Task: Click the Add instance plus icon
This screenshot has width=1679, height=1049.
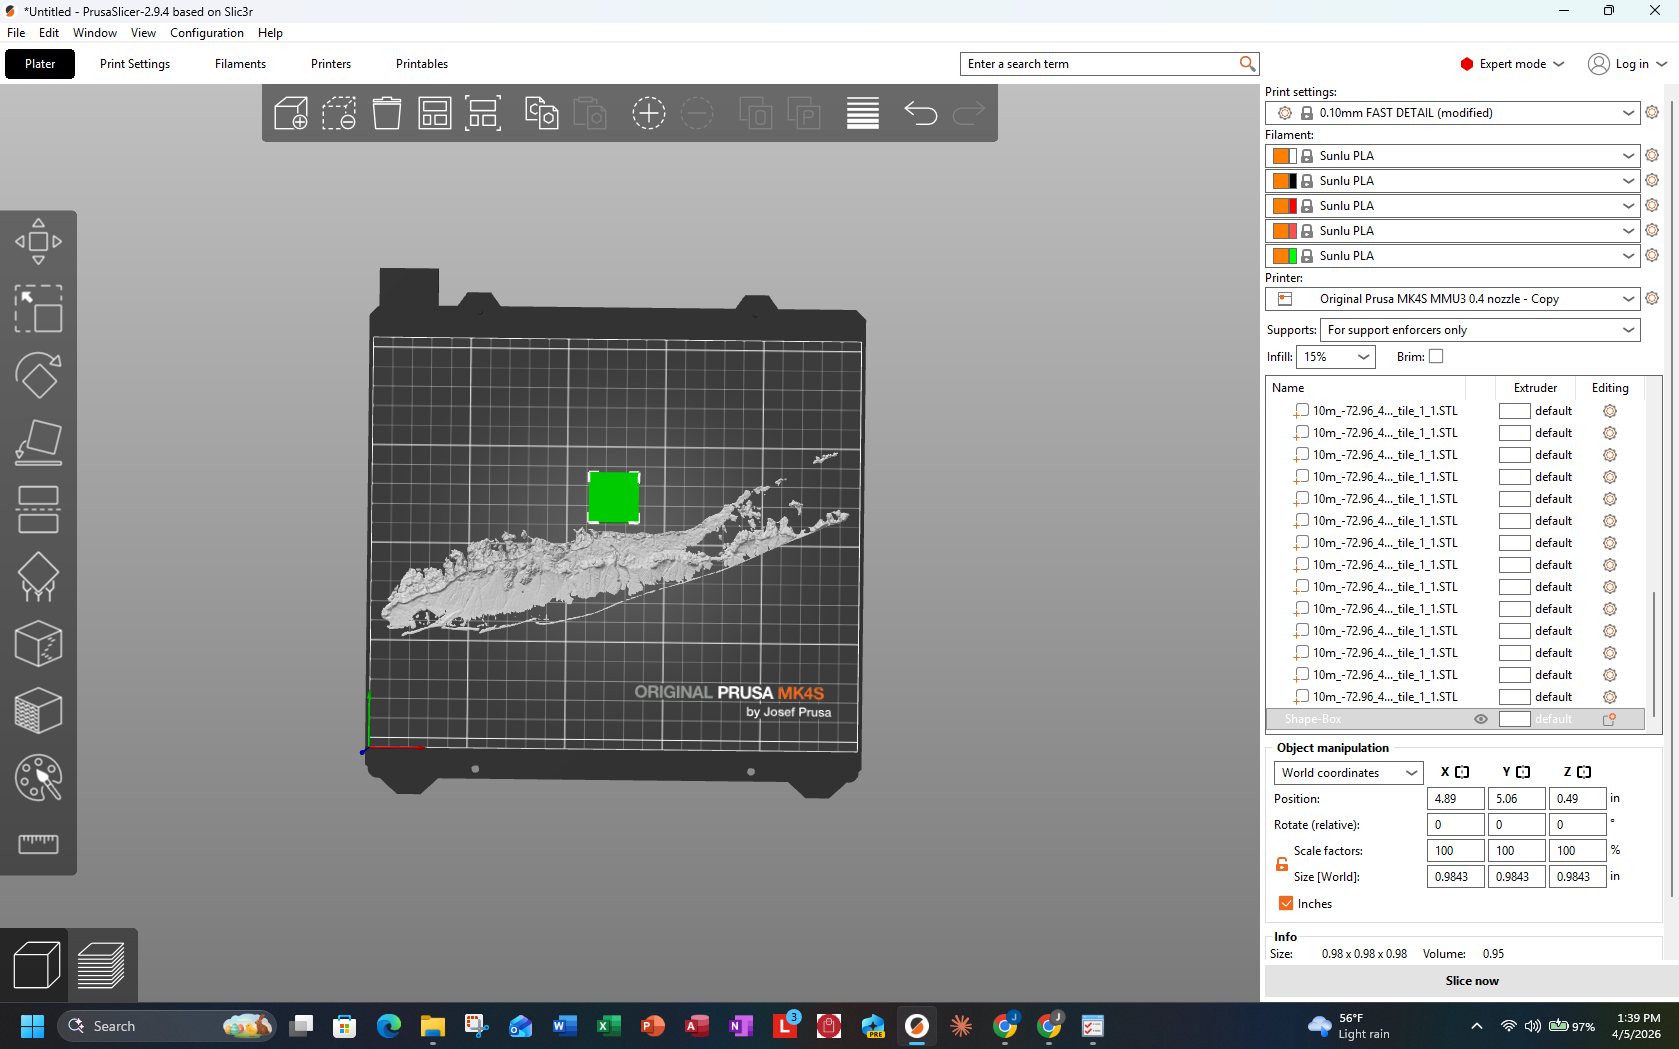Action: click(x=648, y=113)
